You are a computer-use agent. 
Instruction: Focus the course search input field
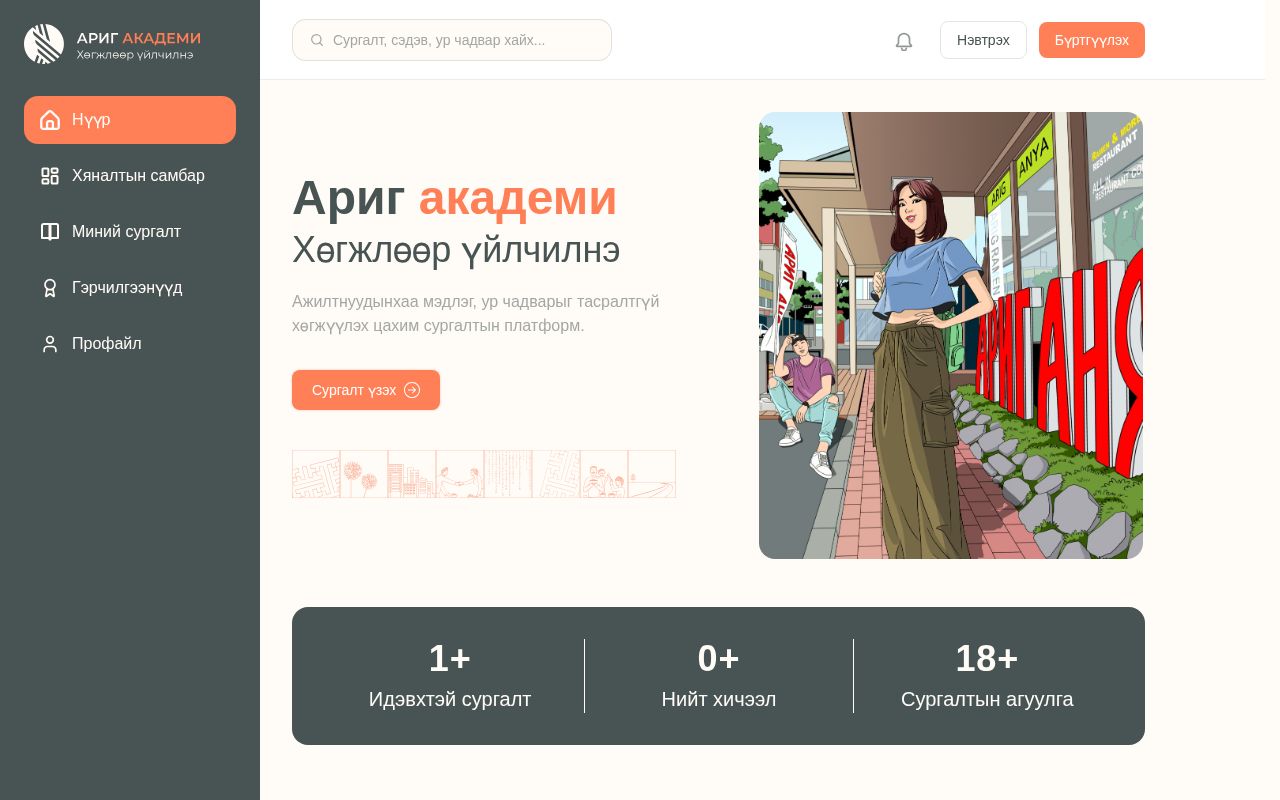click(x=452, y=40)
